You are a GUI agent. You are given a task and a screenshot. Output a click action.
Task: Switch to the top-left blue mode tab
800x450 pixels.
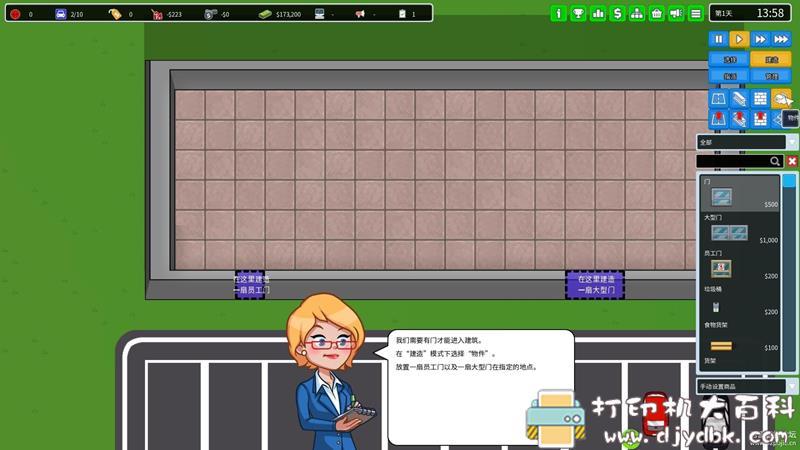point(729,59)
